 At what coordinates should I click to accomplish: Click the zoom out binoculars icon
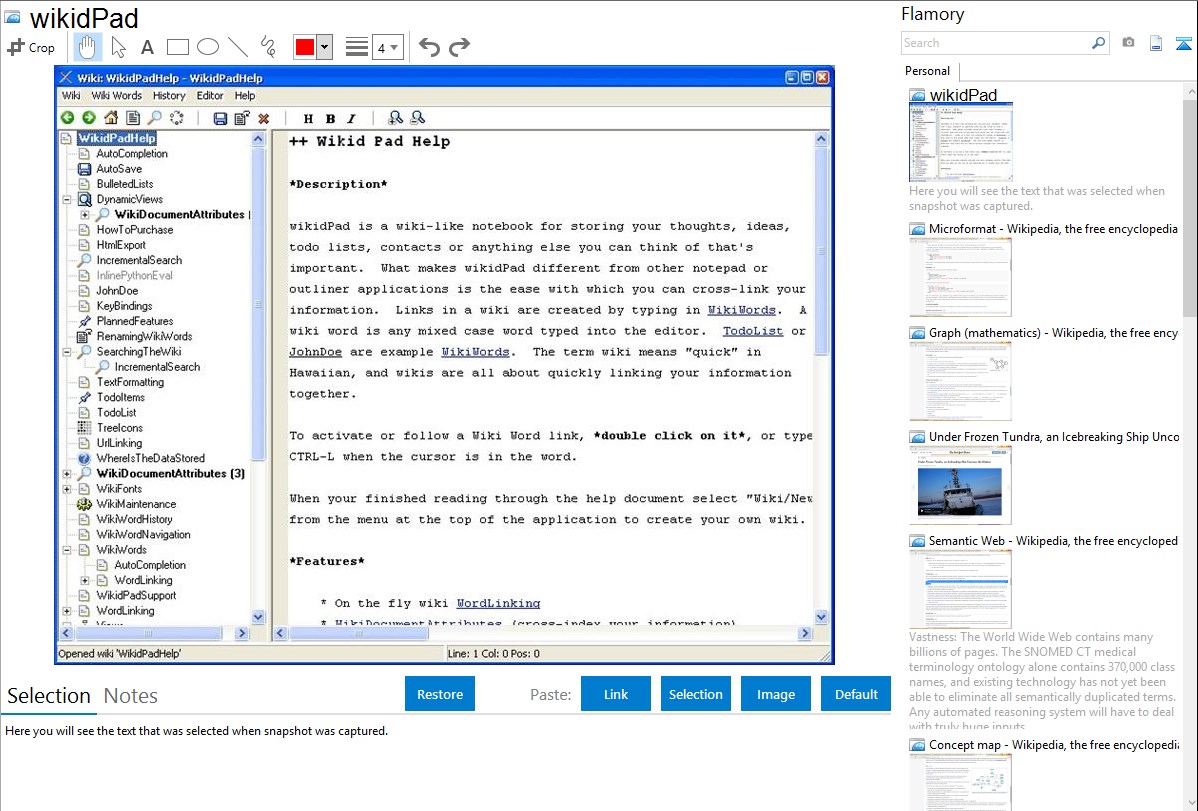[x=417, y=118]
